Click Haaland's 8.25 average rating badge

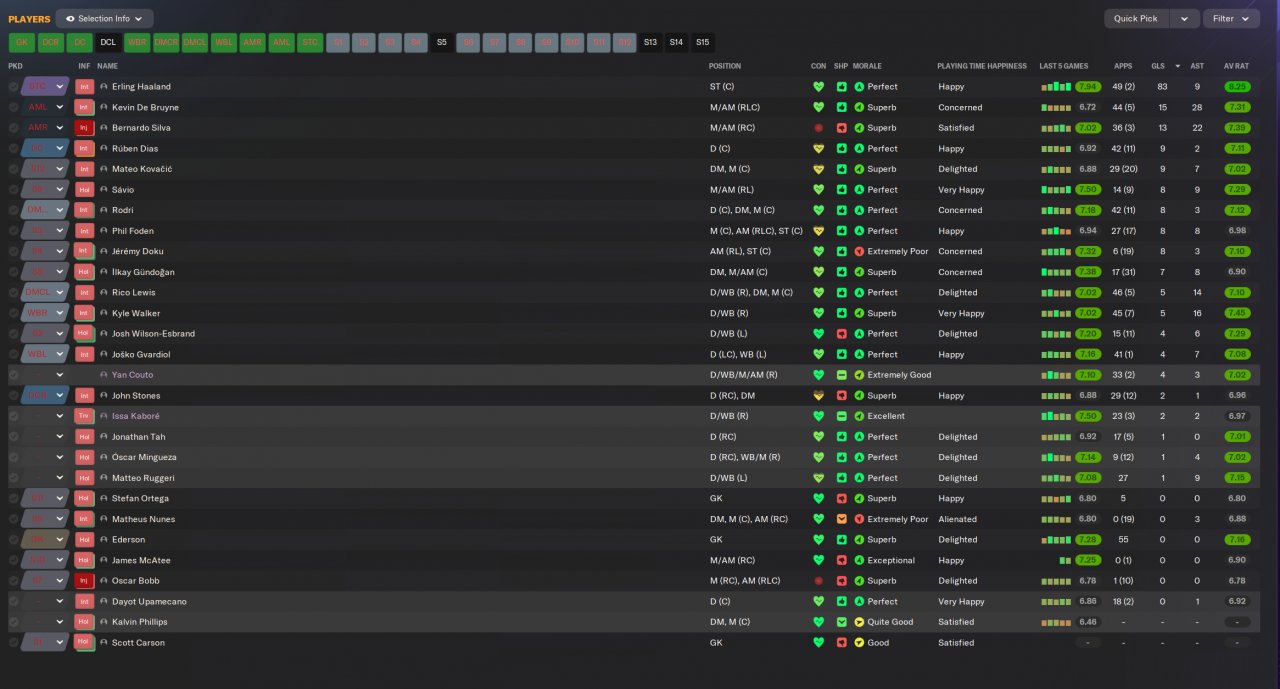1237,87
